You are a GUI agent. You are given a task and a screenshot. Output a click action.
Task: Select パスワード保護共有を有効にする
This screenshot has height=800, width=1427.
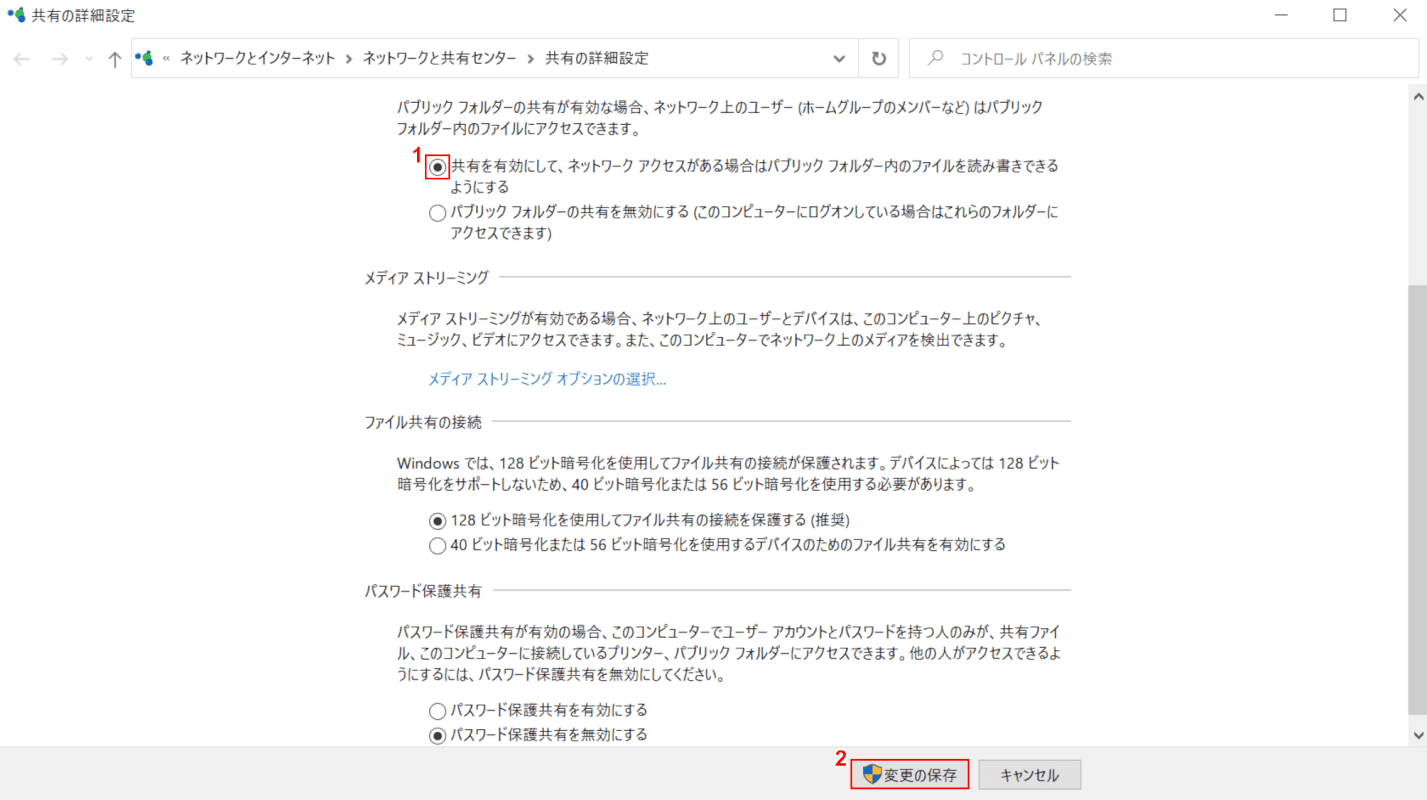click(x=437, y=711)
